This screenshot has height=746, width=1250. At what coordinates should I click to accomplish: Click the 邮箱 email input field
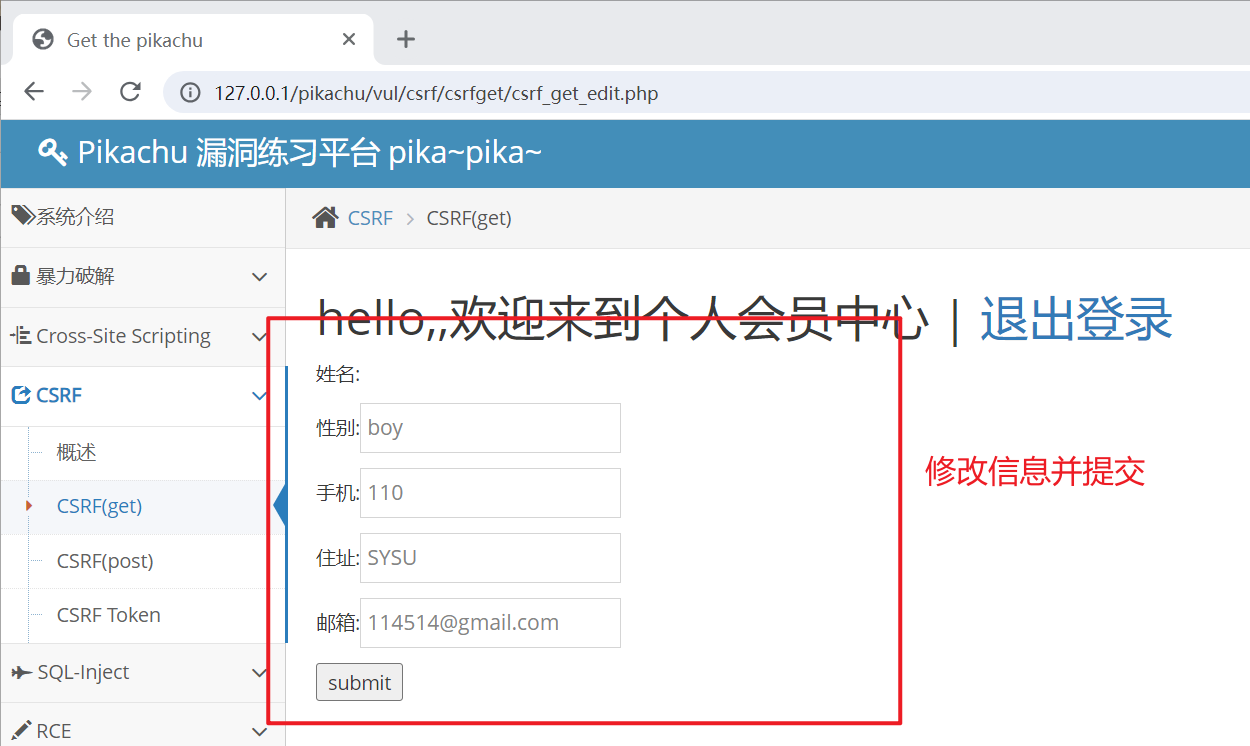490,623
